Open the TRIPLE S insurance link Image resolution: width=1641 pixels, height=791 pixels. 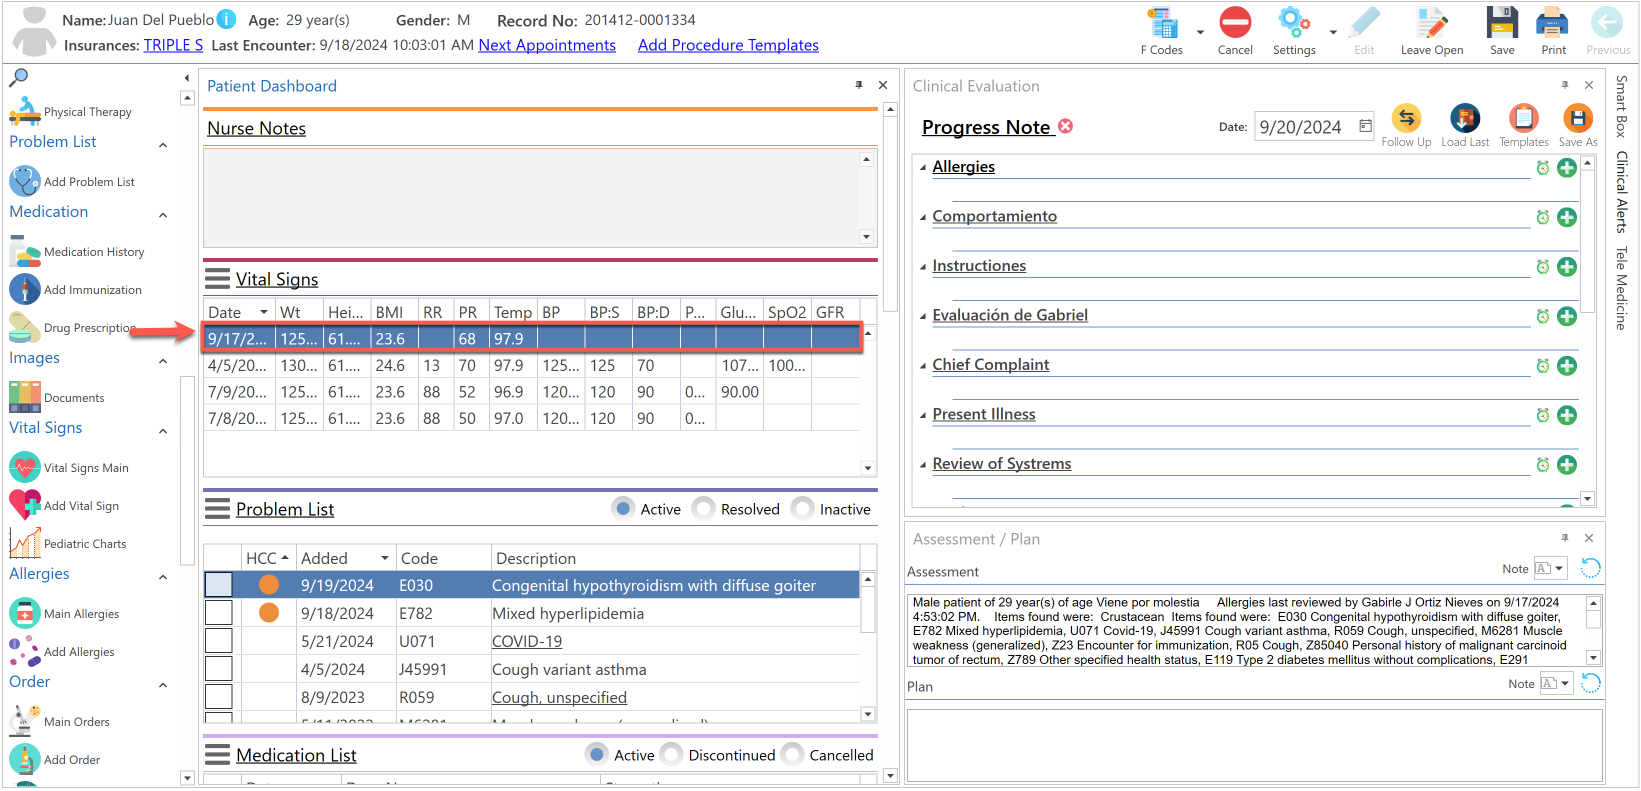pos(173,45)
